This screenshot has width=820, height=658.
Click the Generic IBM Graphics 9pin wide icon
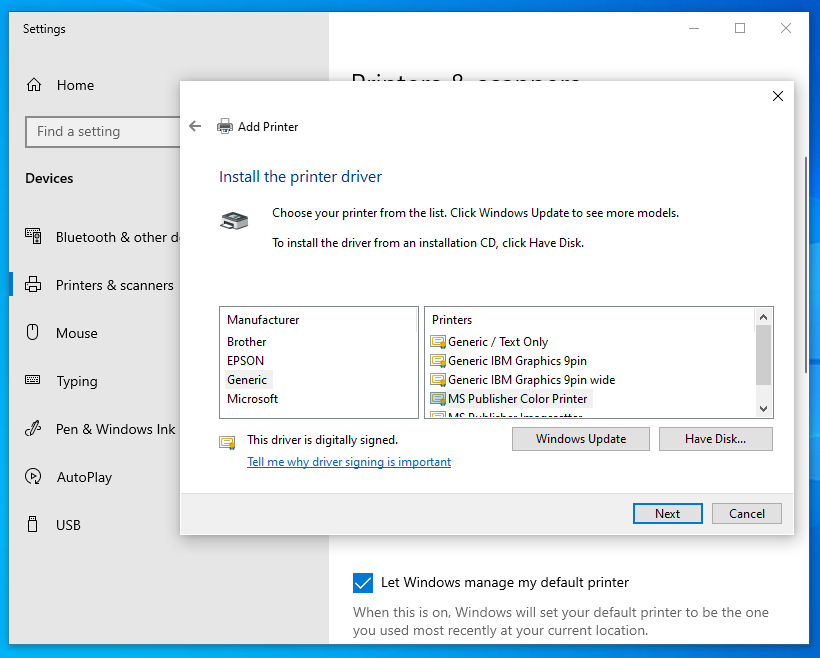438,380
